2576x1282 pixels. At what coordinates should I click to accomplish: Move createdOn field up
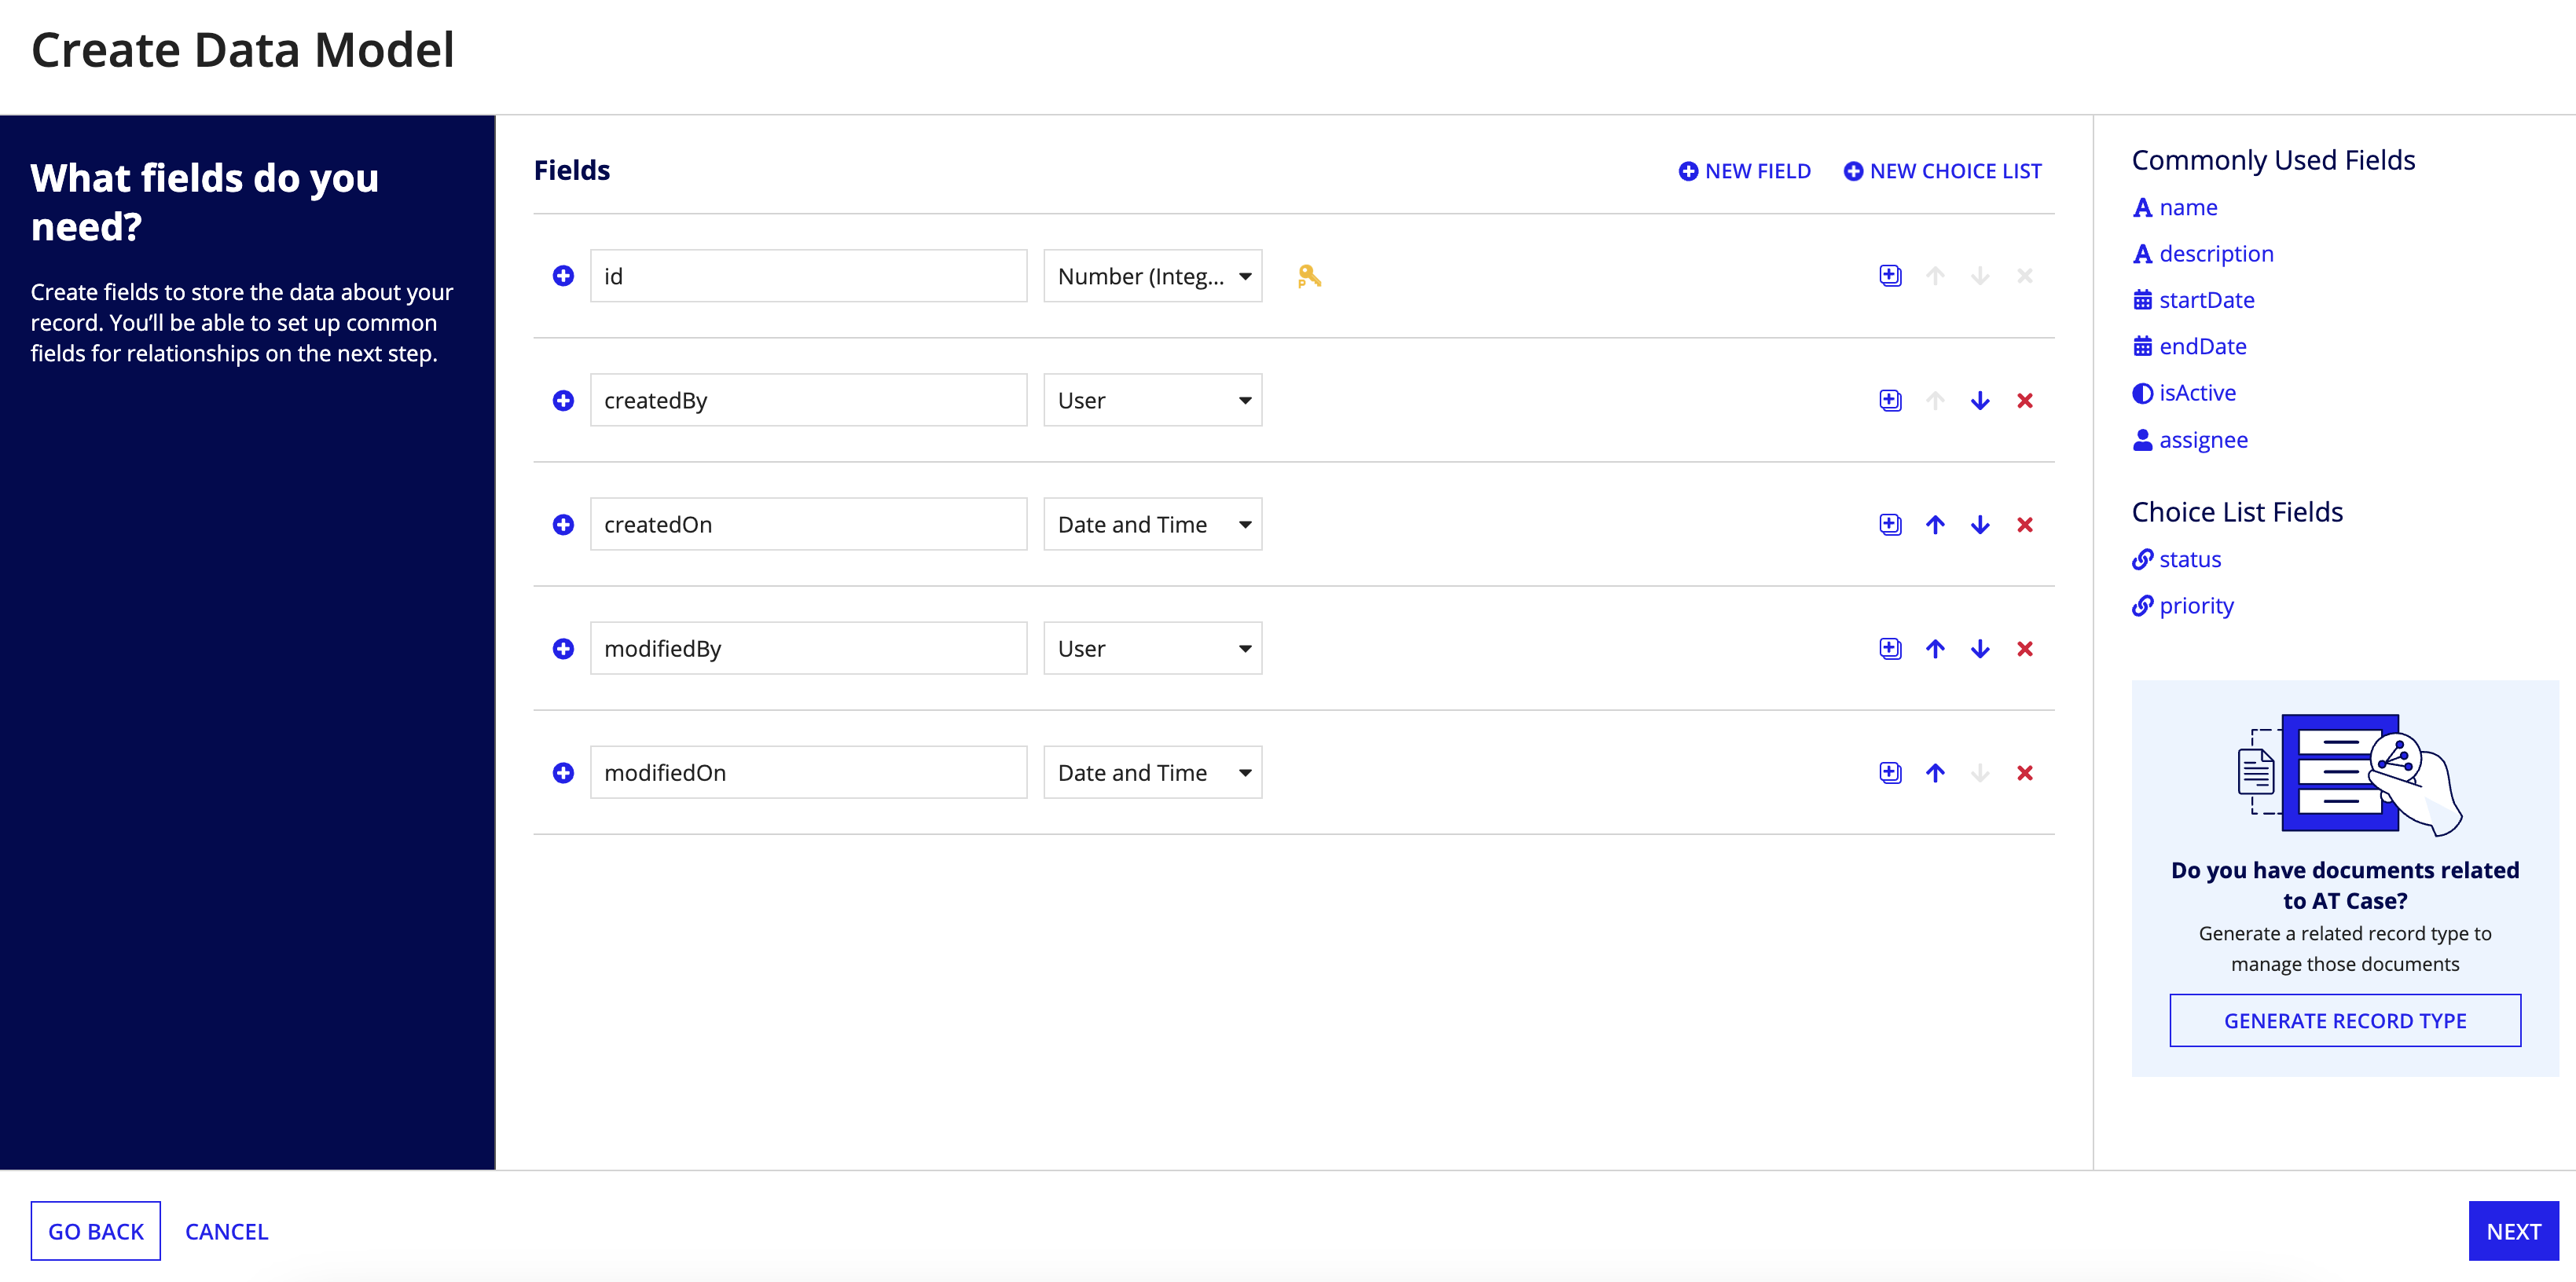click(1935, 524)
